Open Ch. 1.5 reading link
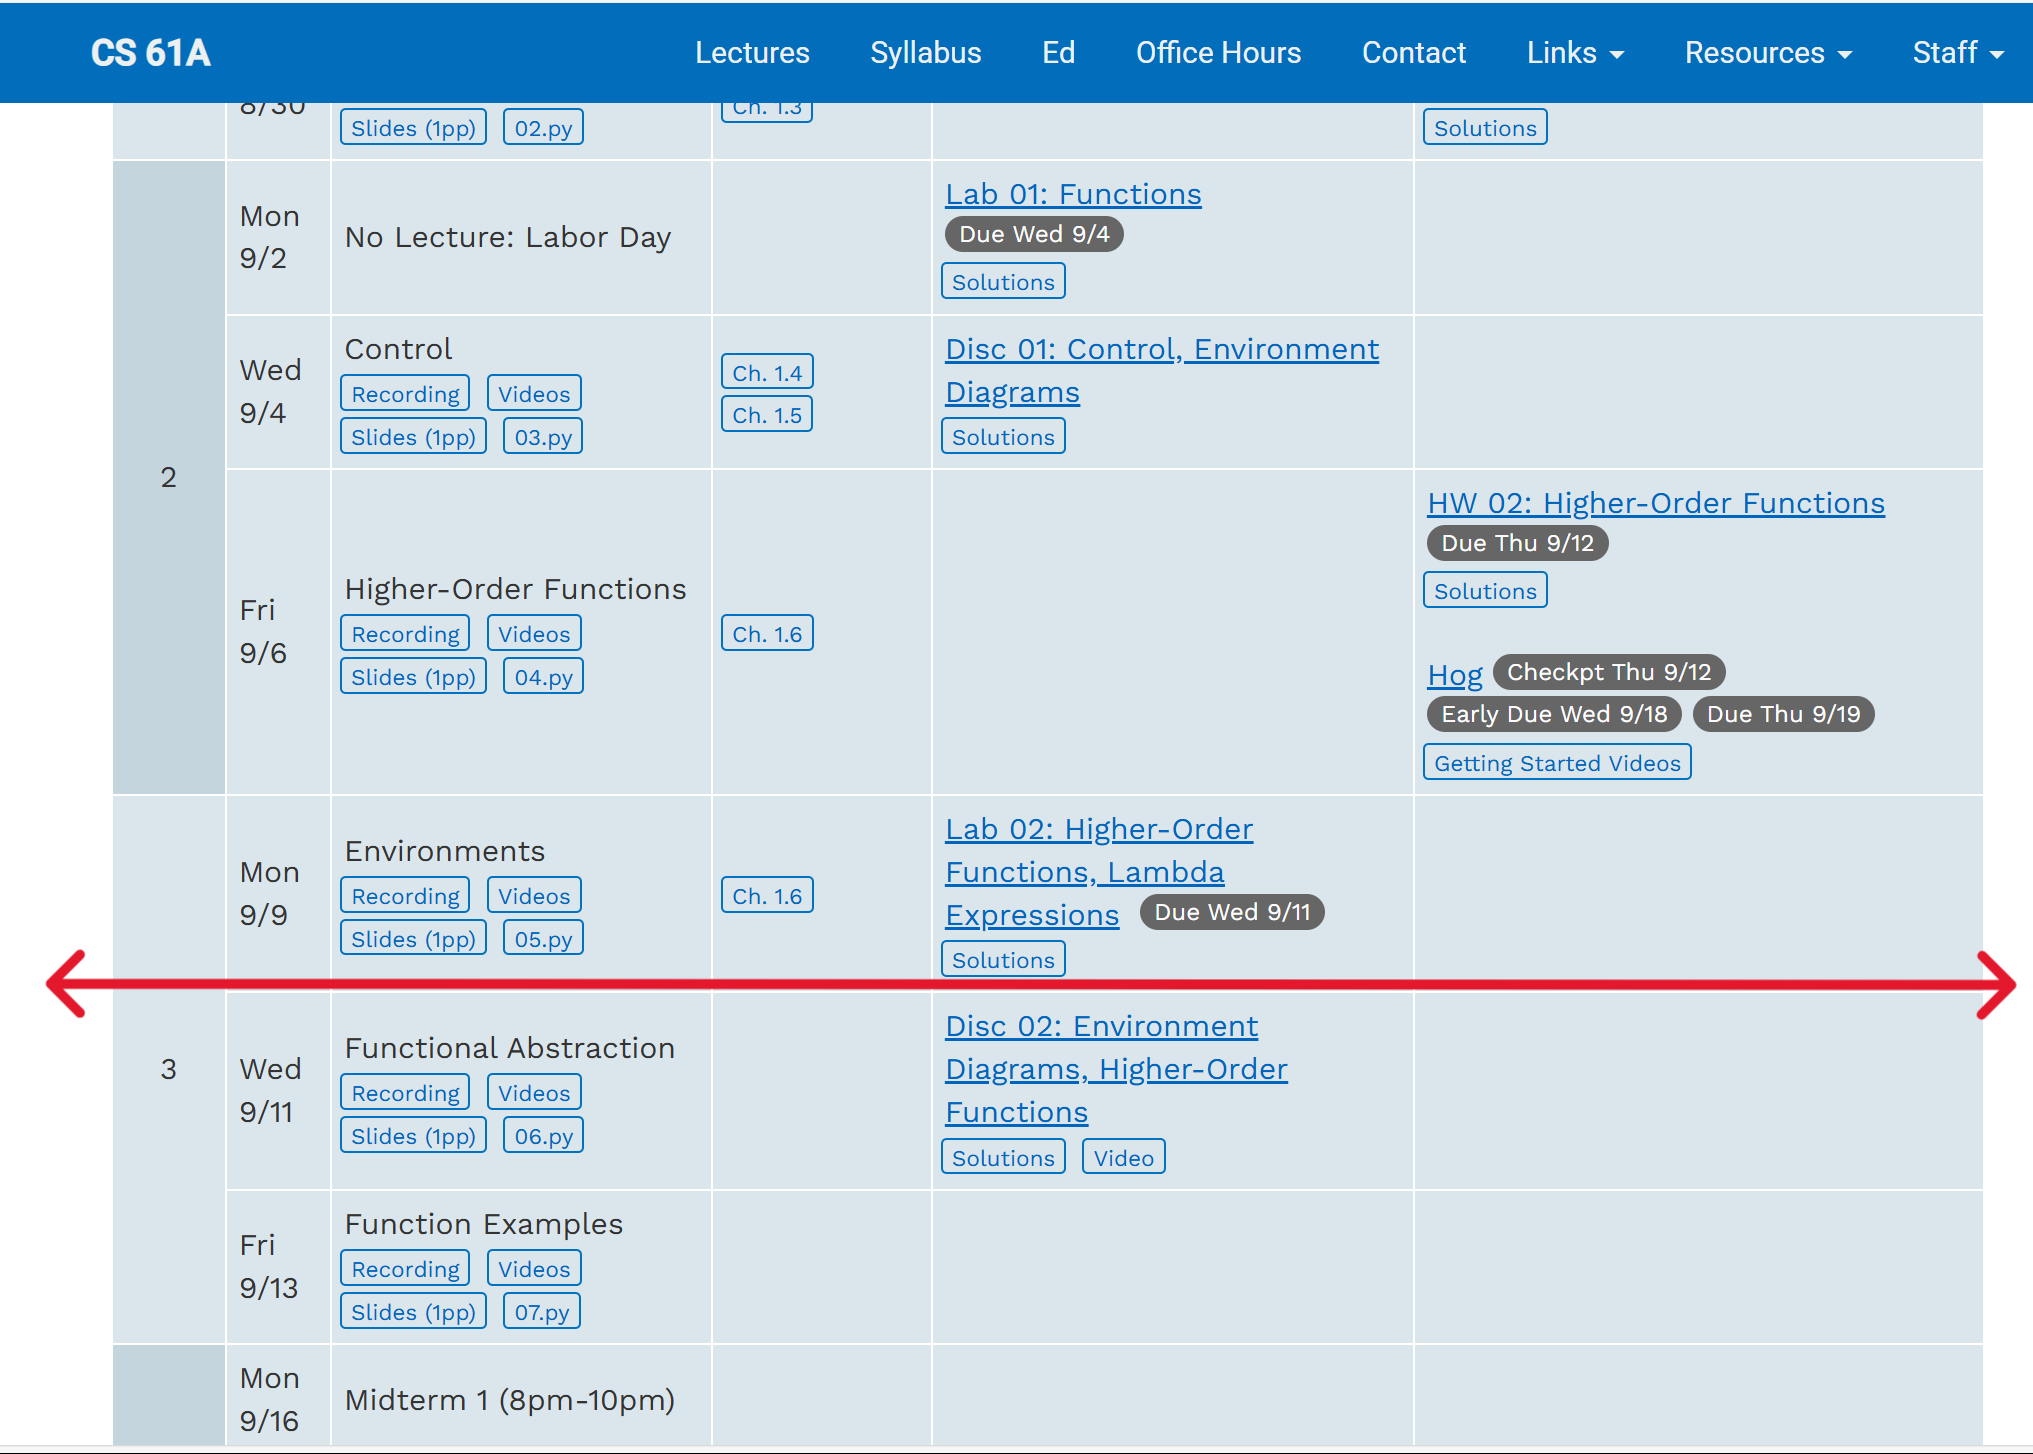The image size is (2033, 1454). [766, 415]
